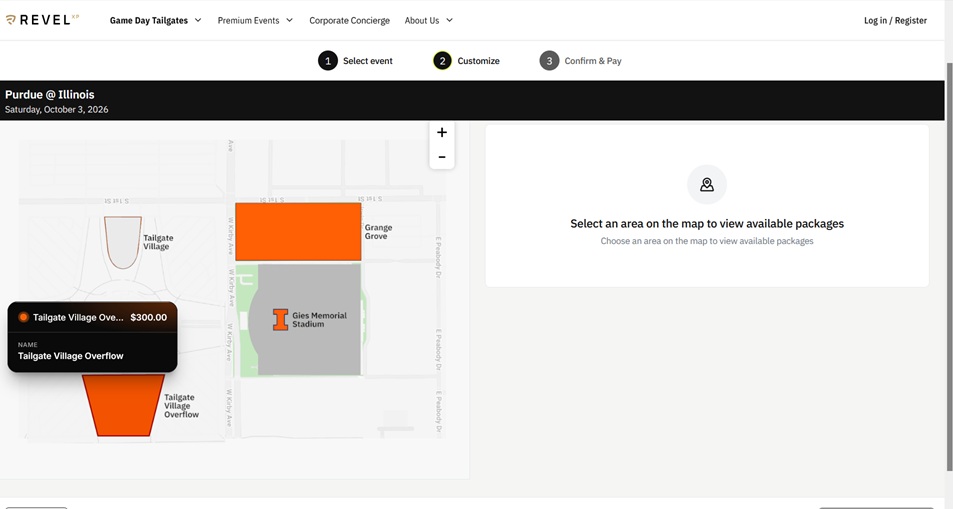This screenshot has height=509, width=953.
Task: Open Corporate Concierge page
Action: [x=349, y=20]
